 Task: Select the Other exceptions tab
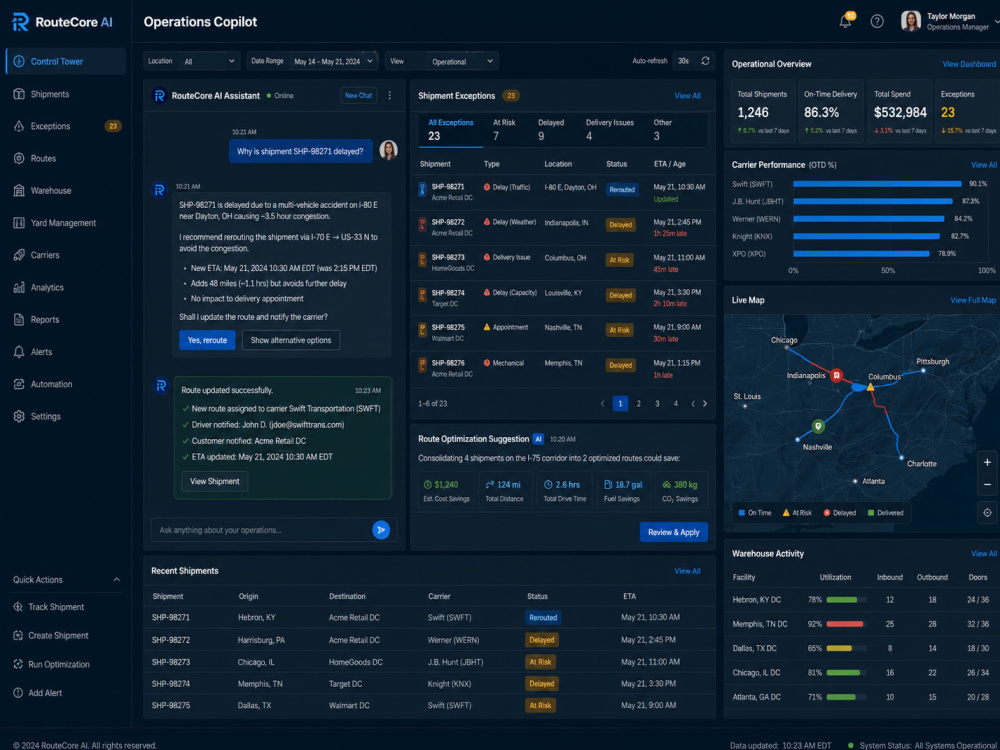pyautogui.click(x=662, y=129)
